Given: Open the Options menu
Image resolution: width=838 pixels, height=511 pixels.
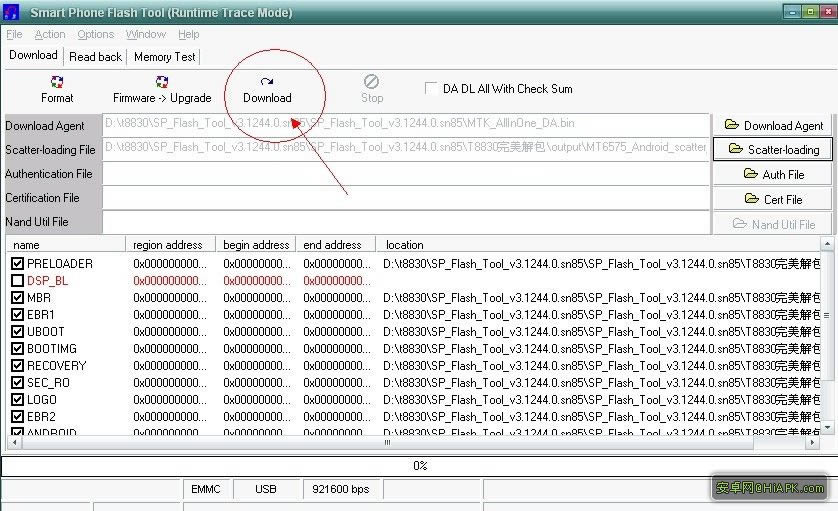Looking at the screenshot, I should coord(96,34).
